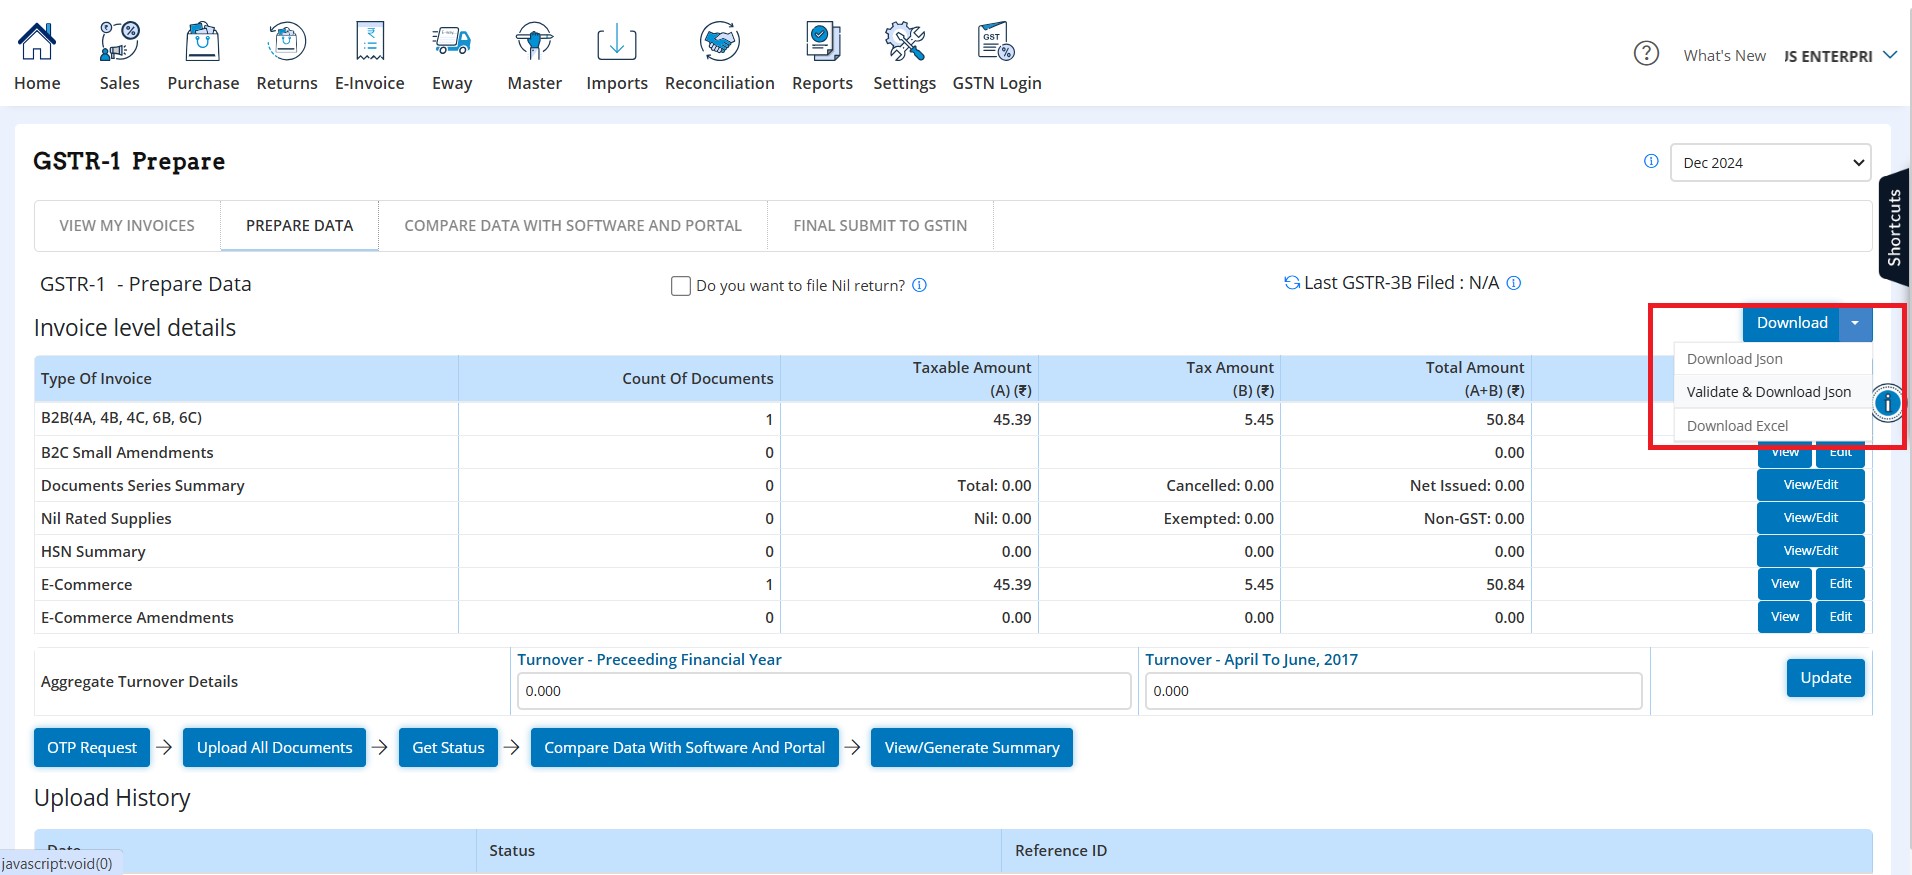Image resolution: width=1912 pixels, height=875 pixels.
Task: Click View/Generate Summary button
Action: 972,748
